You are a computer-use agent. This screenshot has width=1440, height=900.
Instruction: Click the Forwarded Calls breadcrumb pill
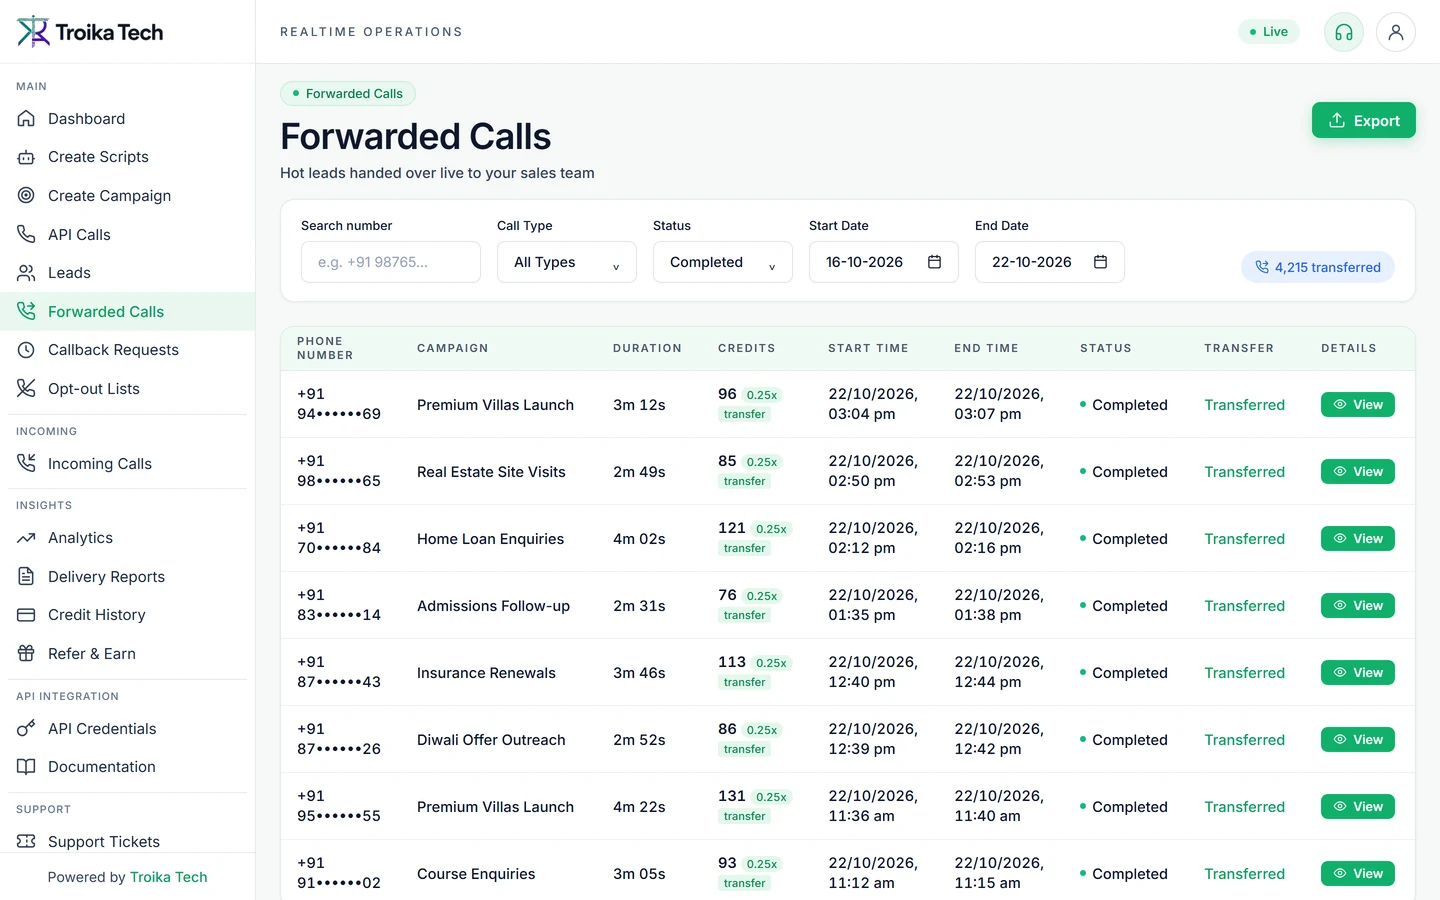(348, 93)
